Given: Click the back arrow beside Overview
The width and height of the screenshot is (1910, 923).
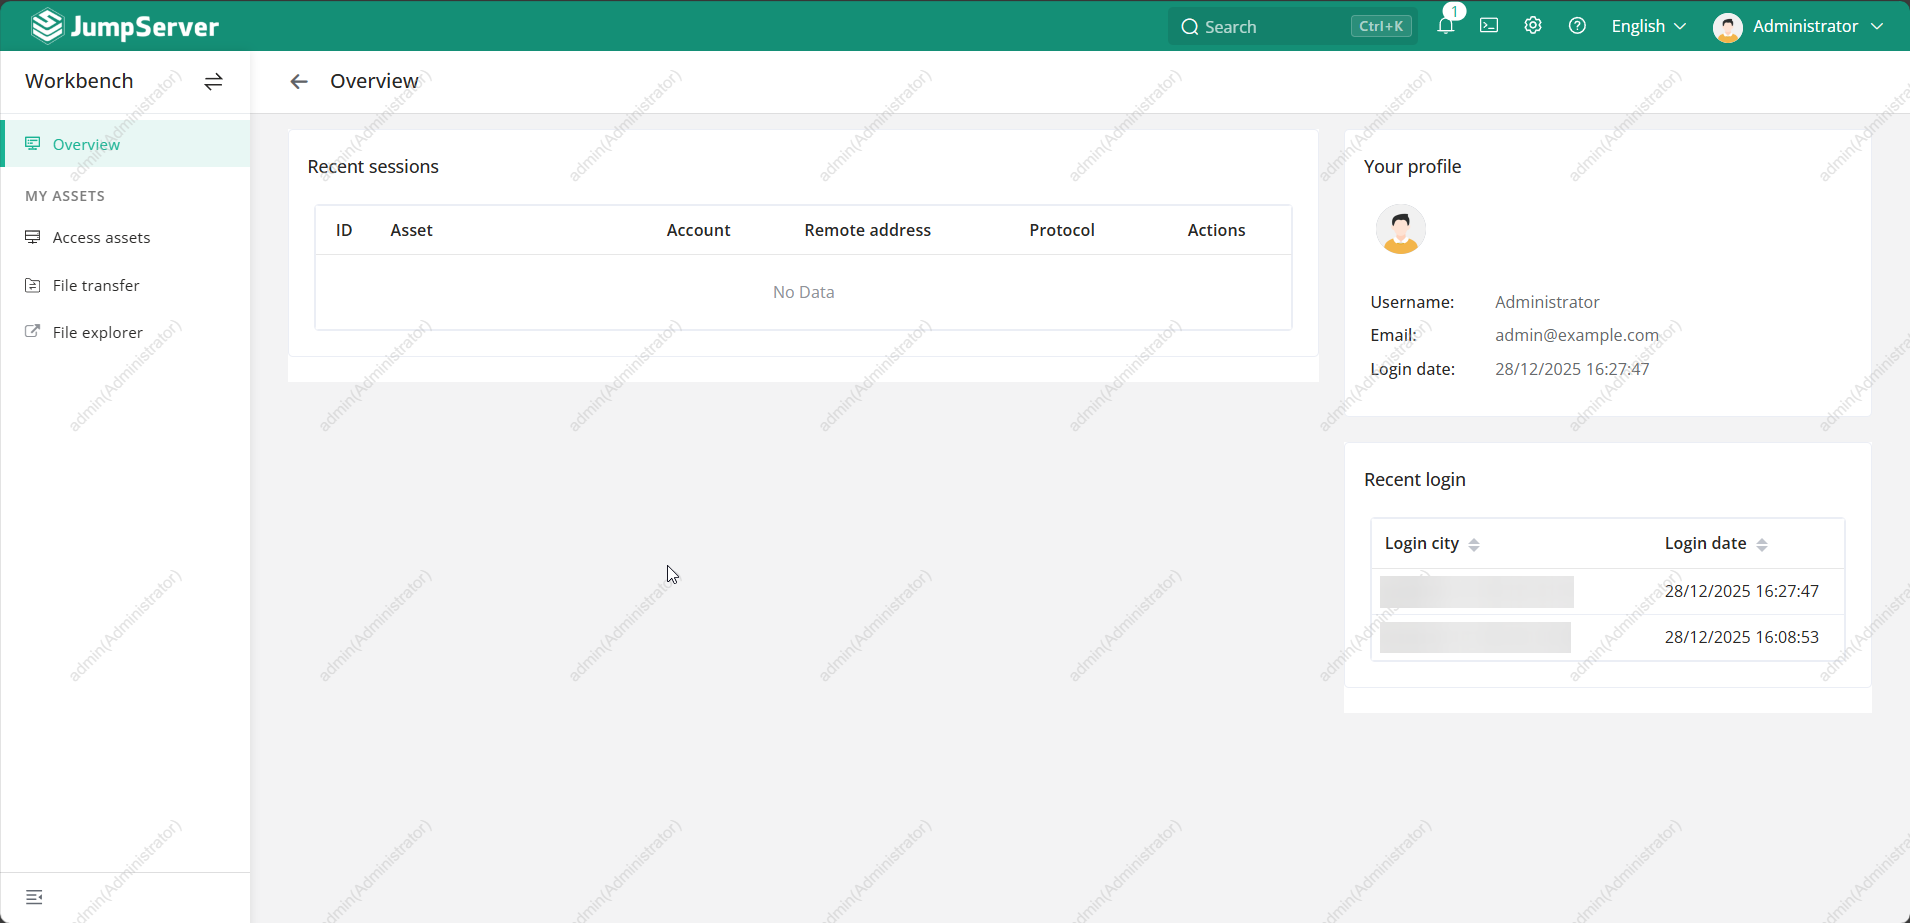Looking at the screenshot, I should (x=299, y=82).
